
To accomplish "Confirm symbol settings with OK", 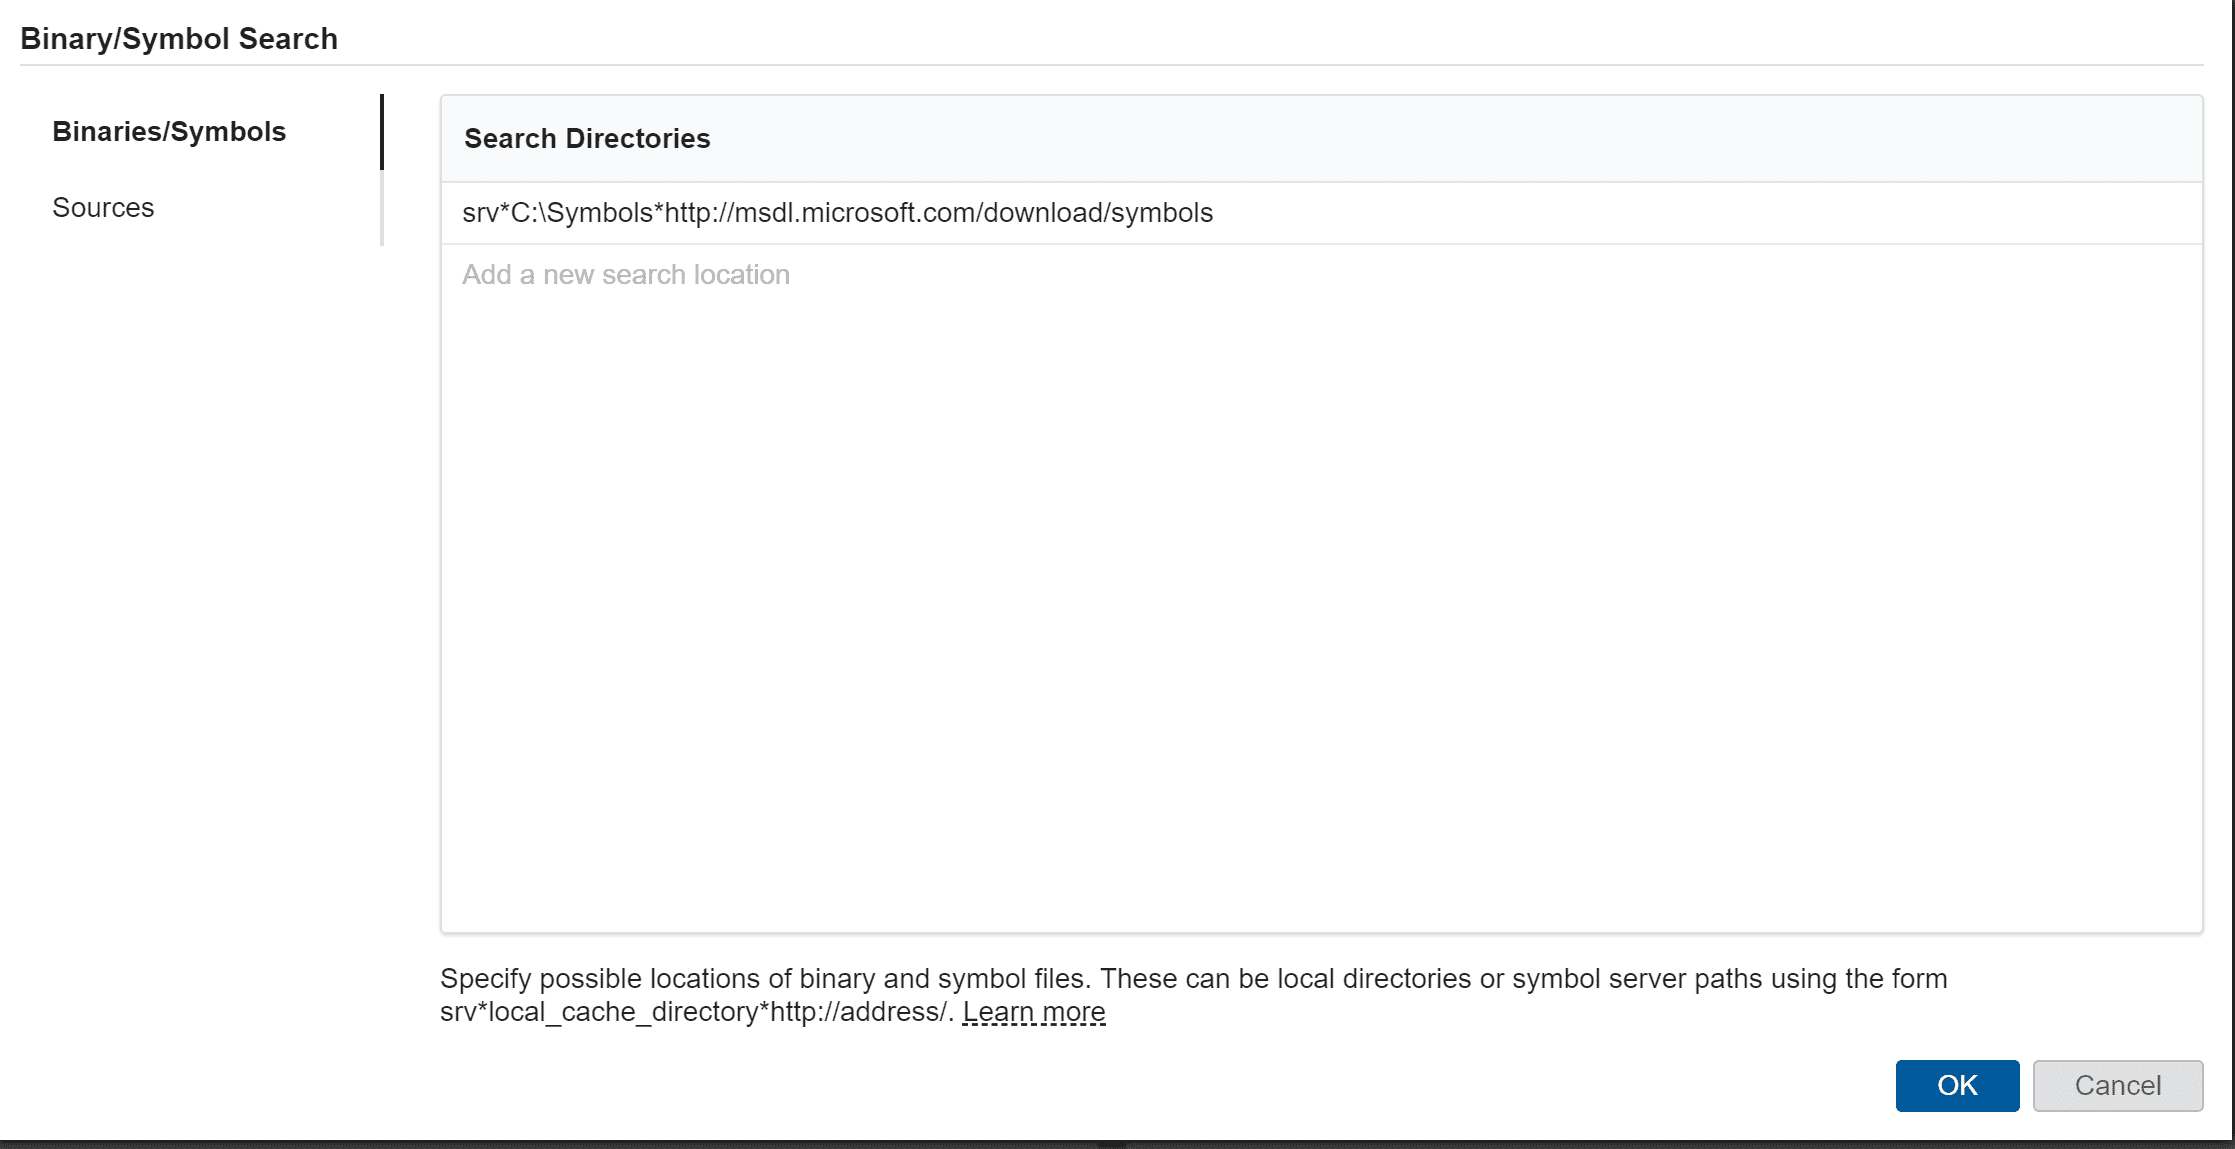I will click(1956, 1085).
